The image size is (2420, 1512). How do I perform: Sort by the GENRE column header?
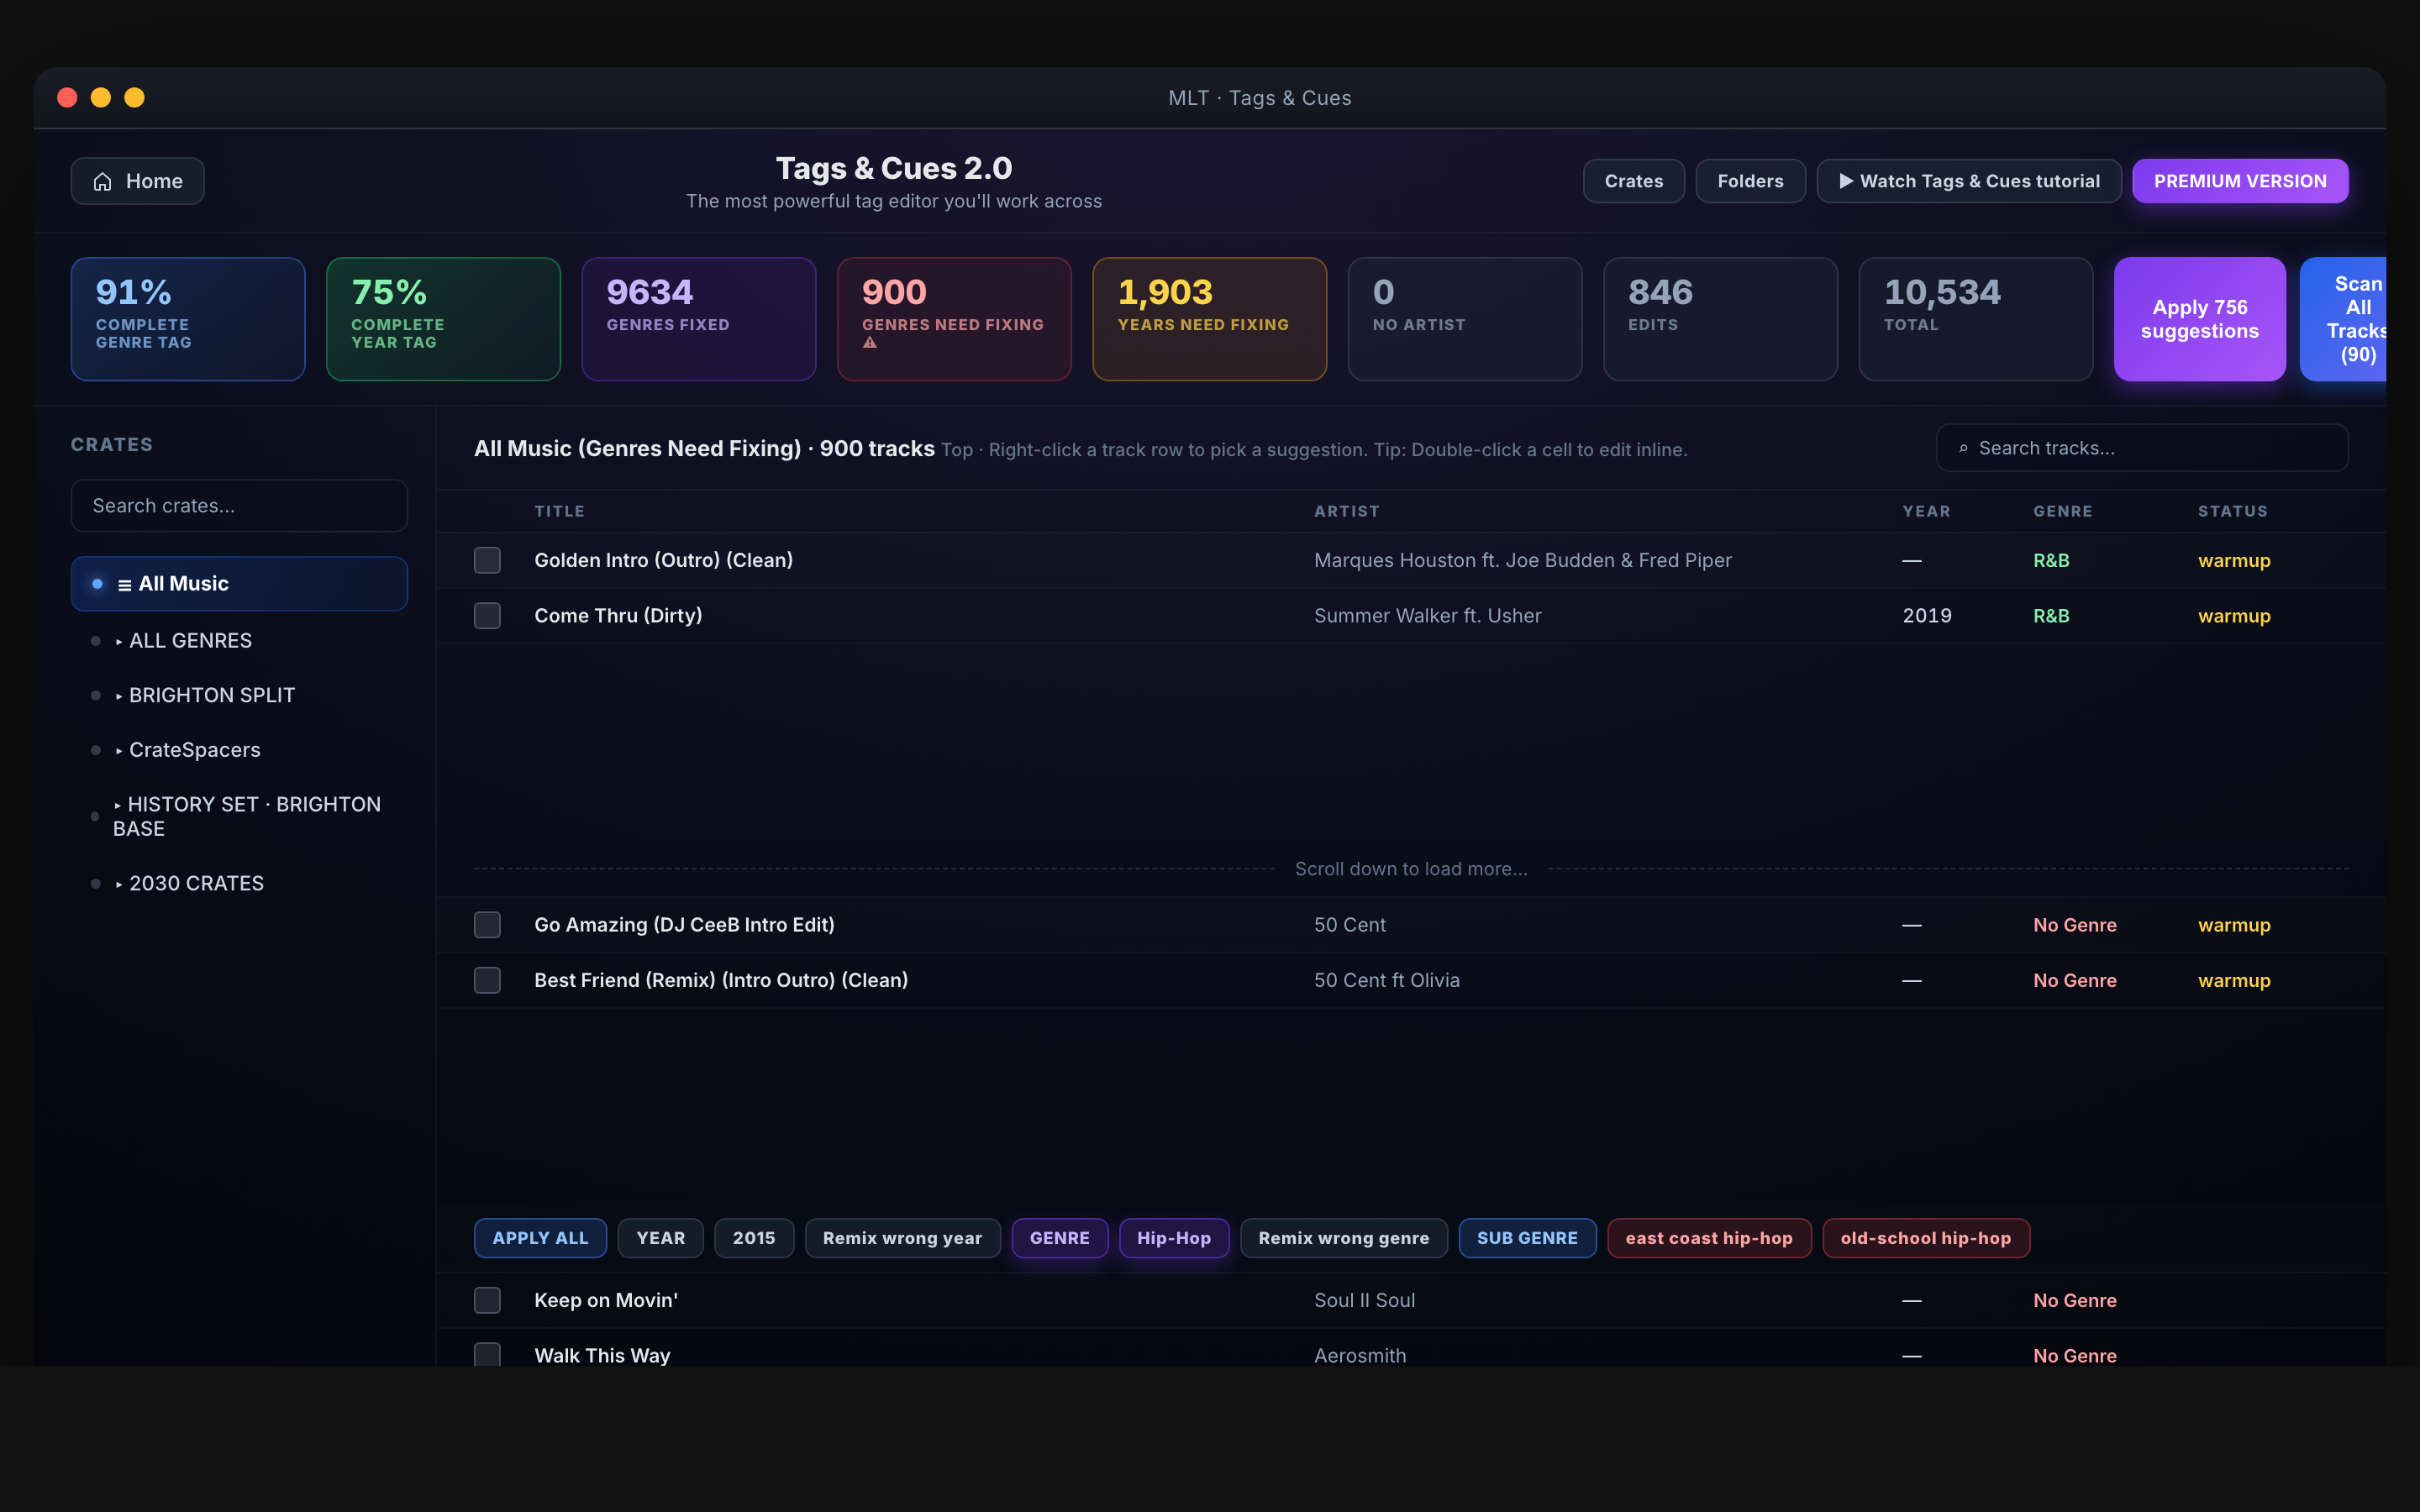(2062, 511)
